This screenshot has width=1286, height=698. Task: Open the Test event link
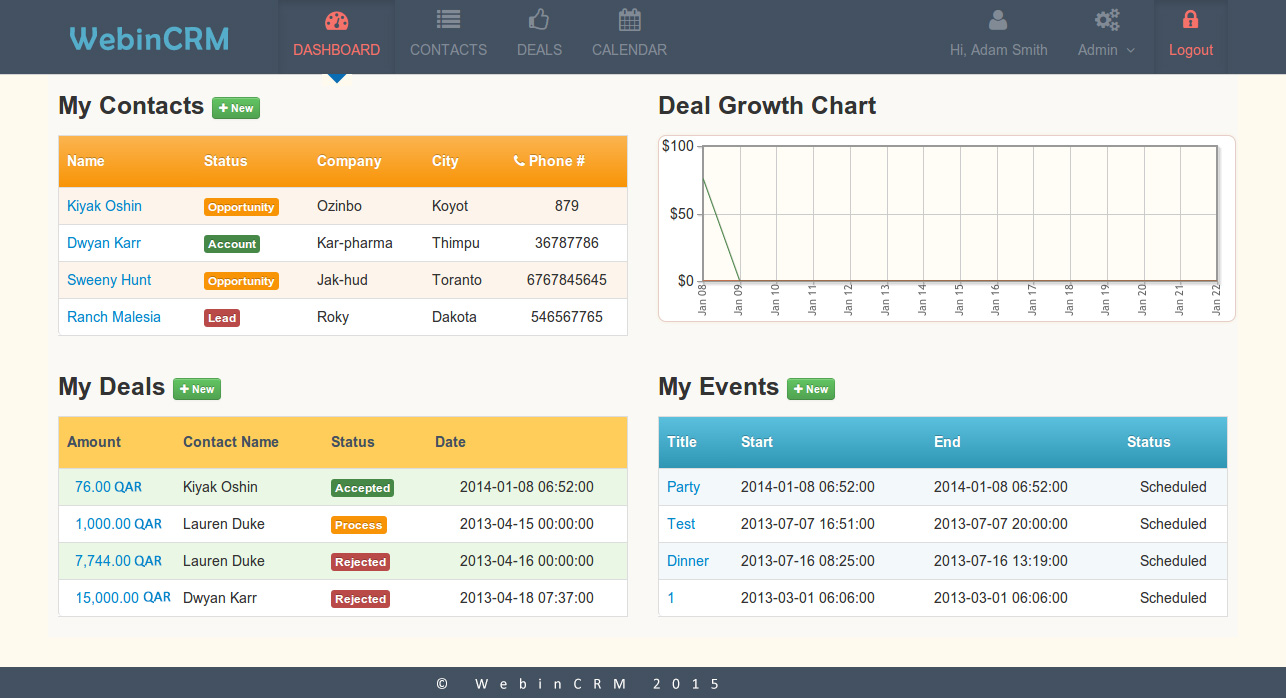pos(681,524)
